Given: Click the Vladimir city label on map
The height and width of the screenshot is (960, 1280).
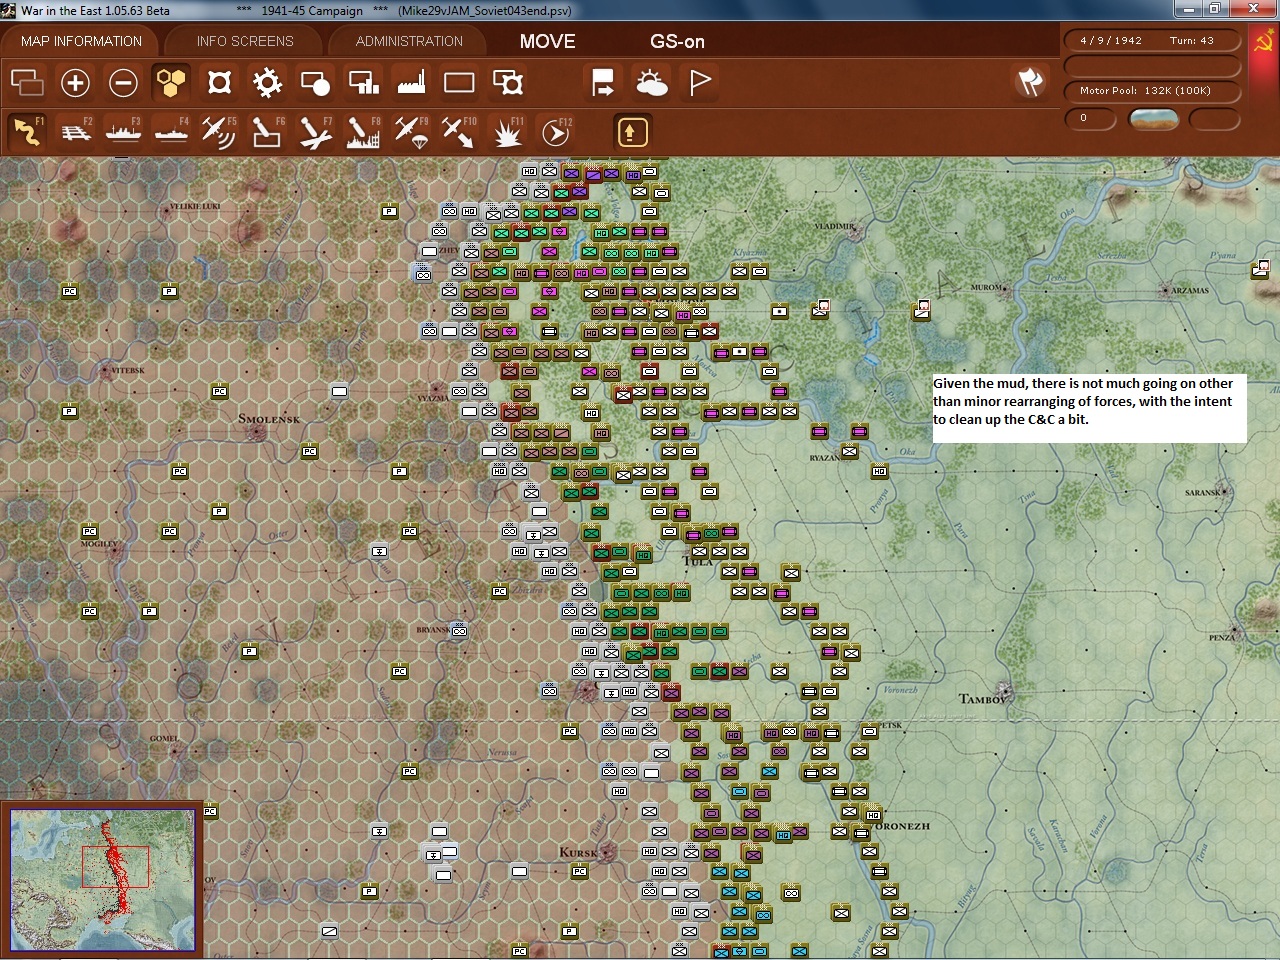Looking at the screenshot, I should [835, 227].
